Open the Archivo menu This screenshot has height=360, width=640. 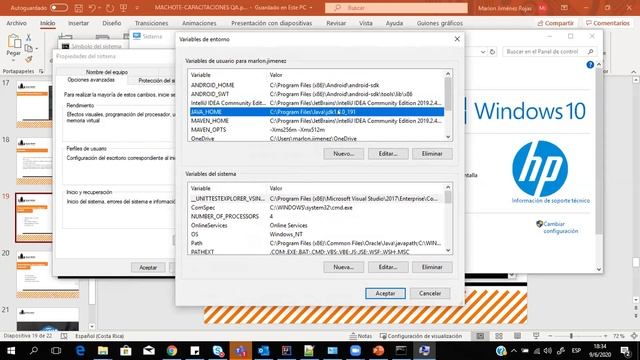click(x=16, y=23)
